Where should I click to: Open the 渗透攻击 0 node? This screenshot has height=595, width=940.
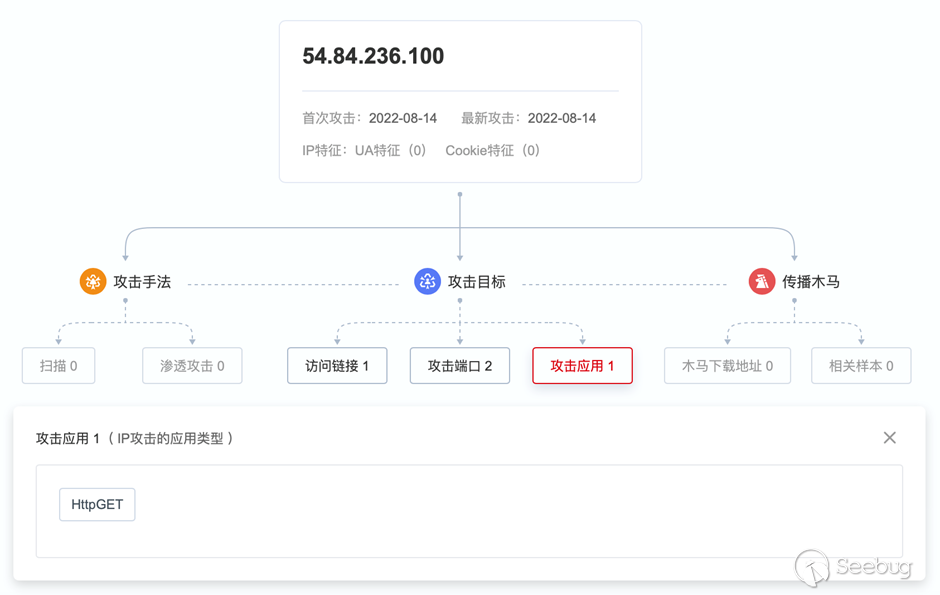pyautogui.click(x=192, y=366)
